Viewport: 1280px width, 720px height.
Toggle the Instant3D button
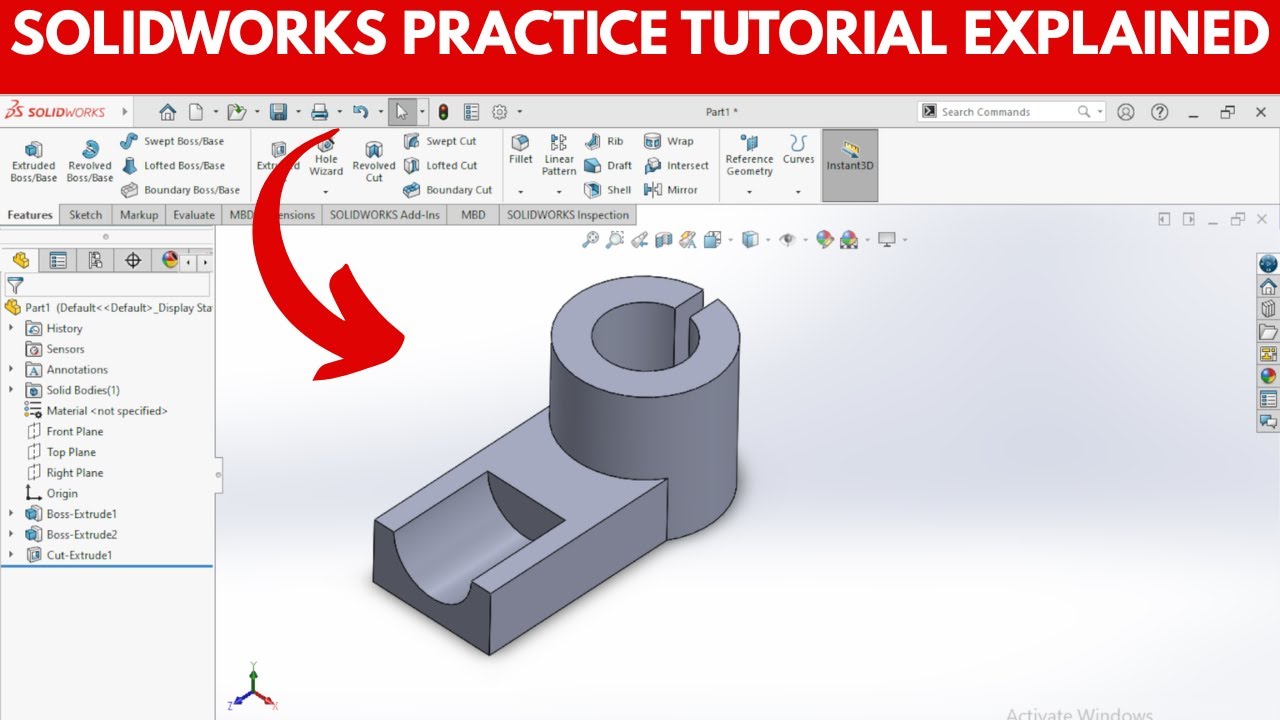tap(849, 165)
